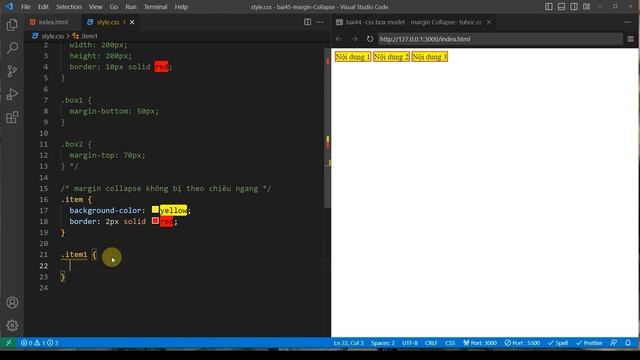The width and height of the screenshot is (640, 360).
Task: Click the .item1 selector on line 21
Action: pyautogui.click(x=74, y=254)
